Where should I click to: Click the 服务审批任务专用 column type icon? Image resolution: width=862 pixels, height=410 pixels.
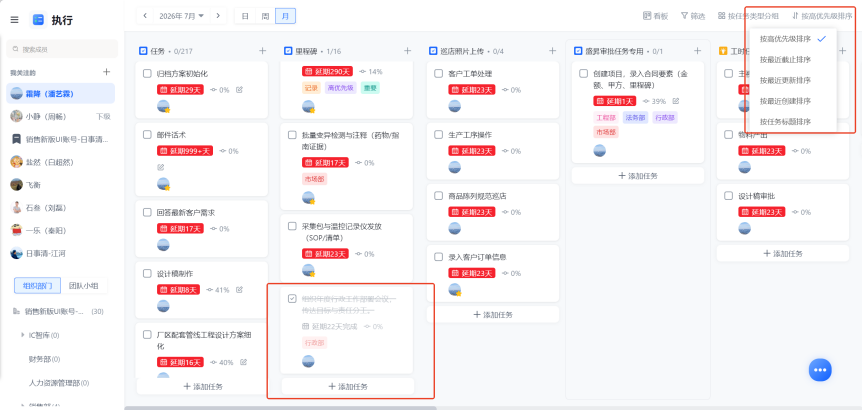click(578, 51)
